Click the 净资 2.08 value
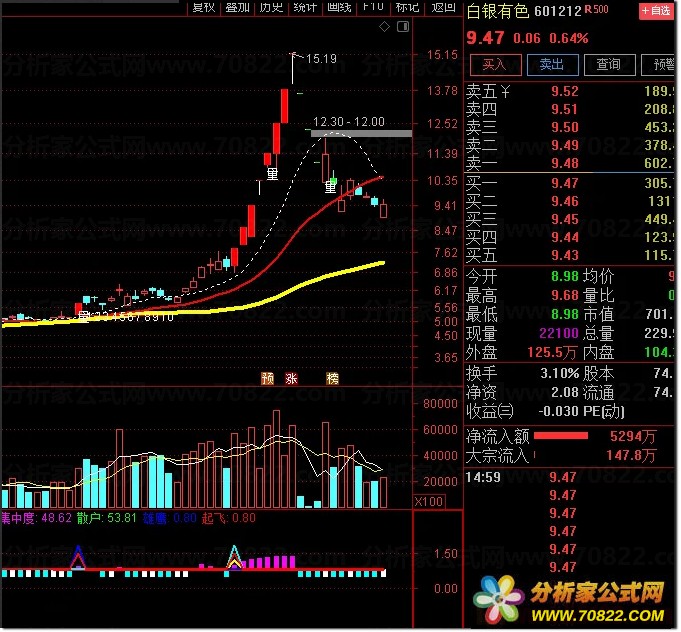Viewport: 681px width, 632px height. (x=565, y=393)
